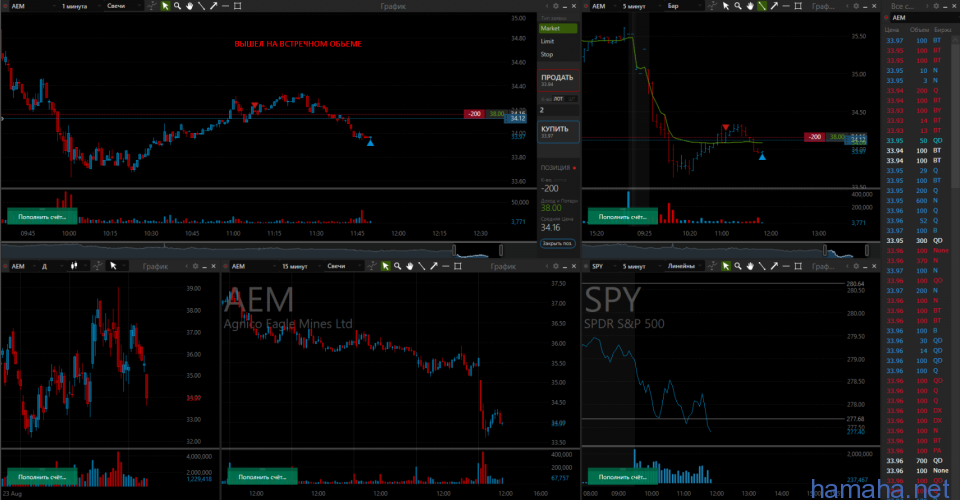This screenshot has width=960, height=500.
Task: Select the line tool in the 15-minute AEM chart
Action: point(422,266)
